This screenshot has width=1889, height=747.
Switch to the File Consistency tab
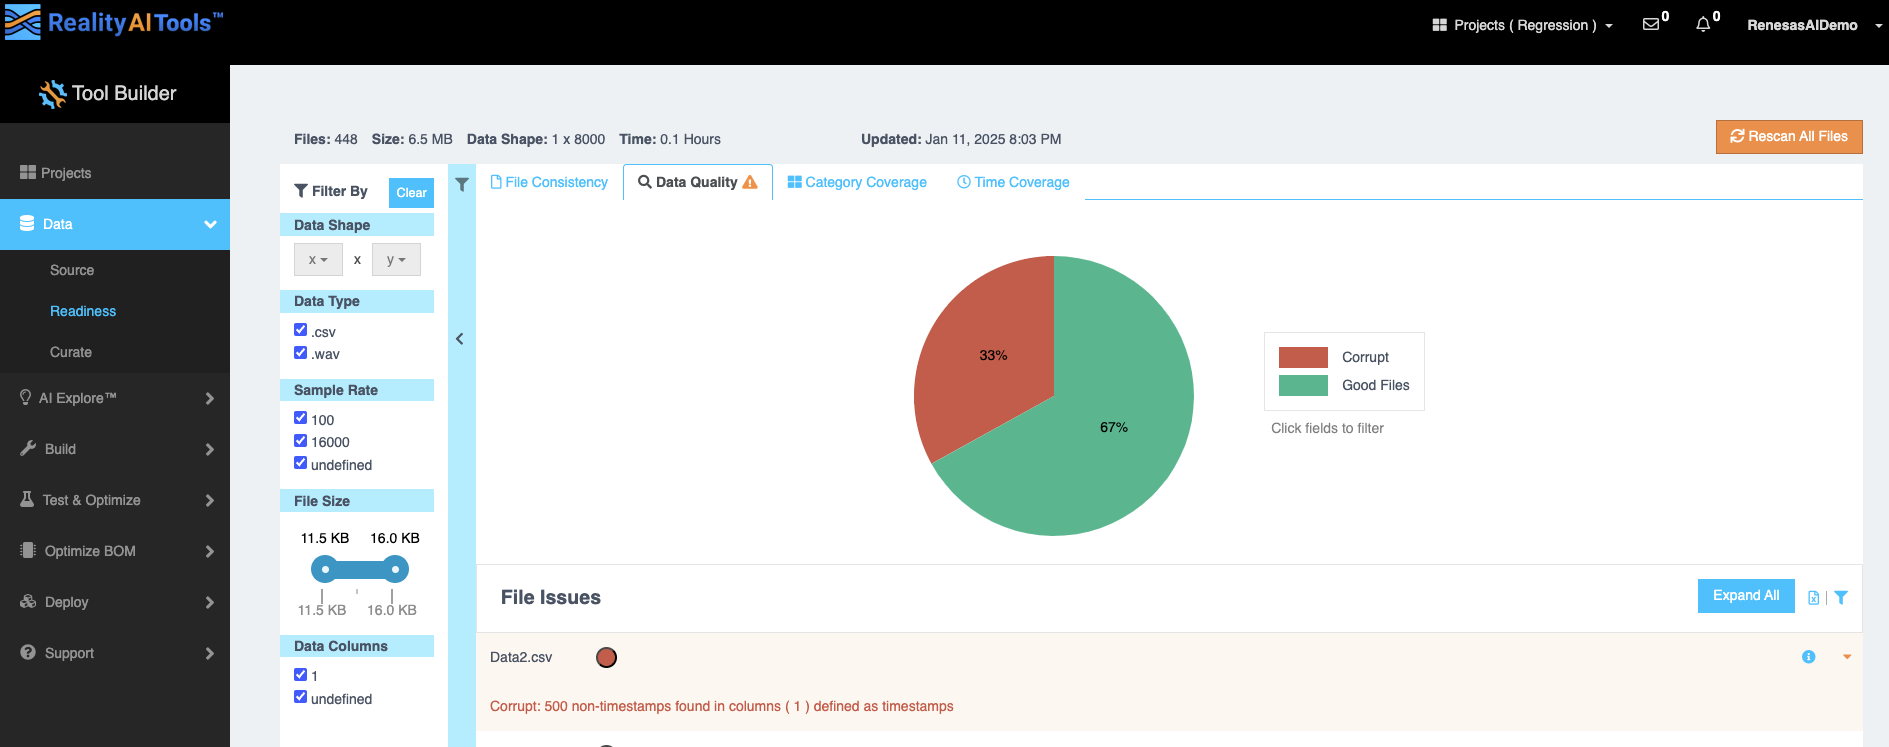(549, 182)
